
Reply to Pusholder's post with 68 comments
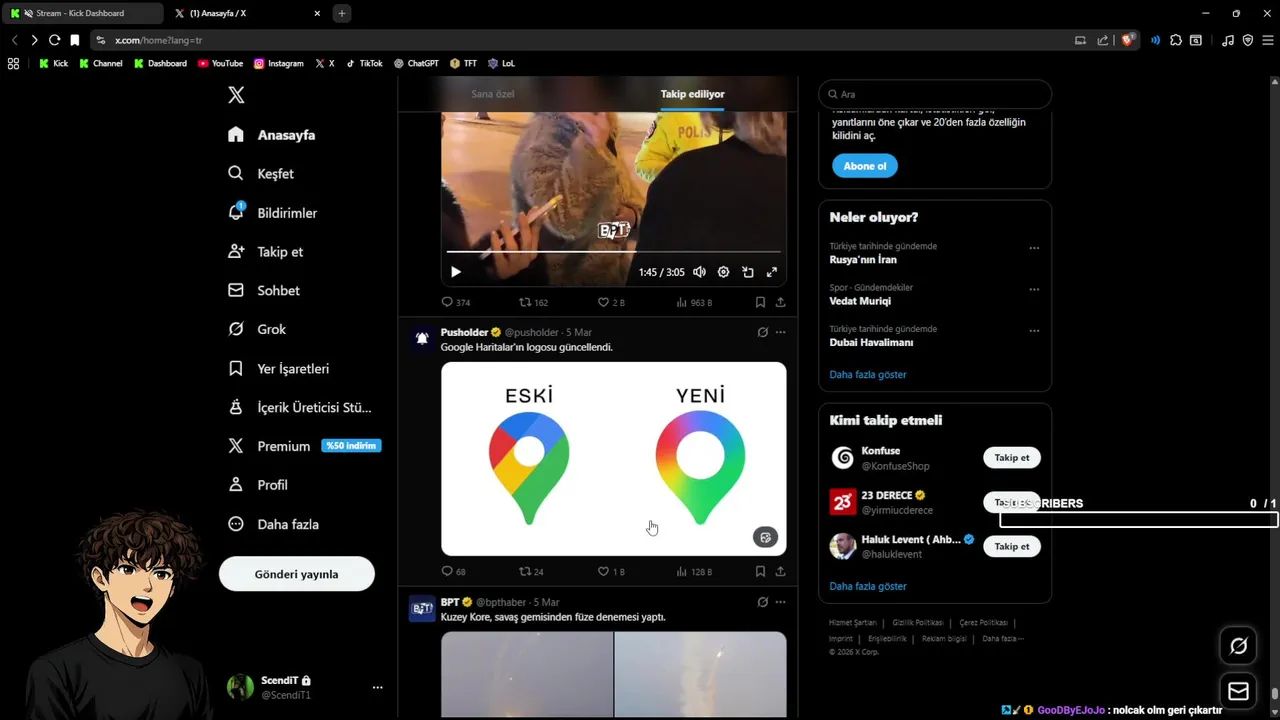coord(454,572)
